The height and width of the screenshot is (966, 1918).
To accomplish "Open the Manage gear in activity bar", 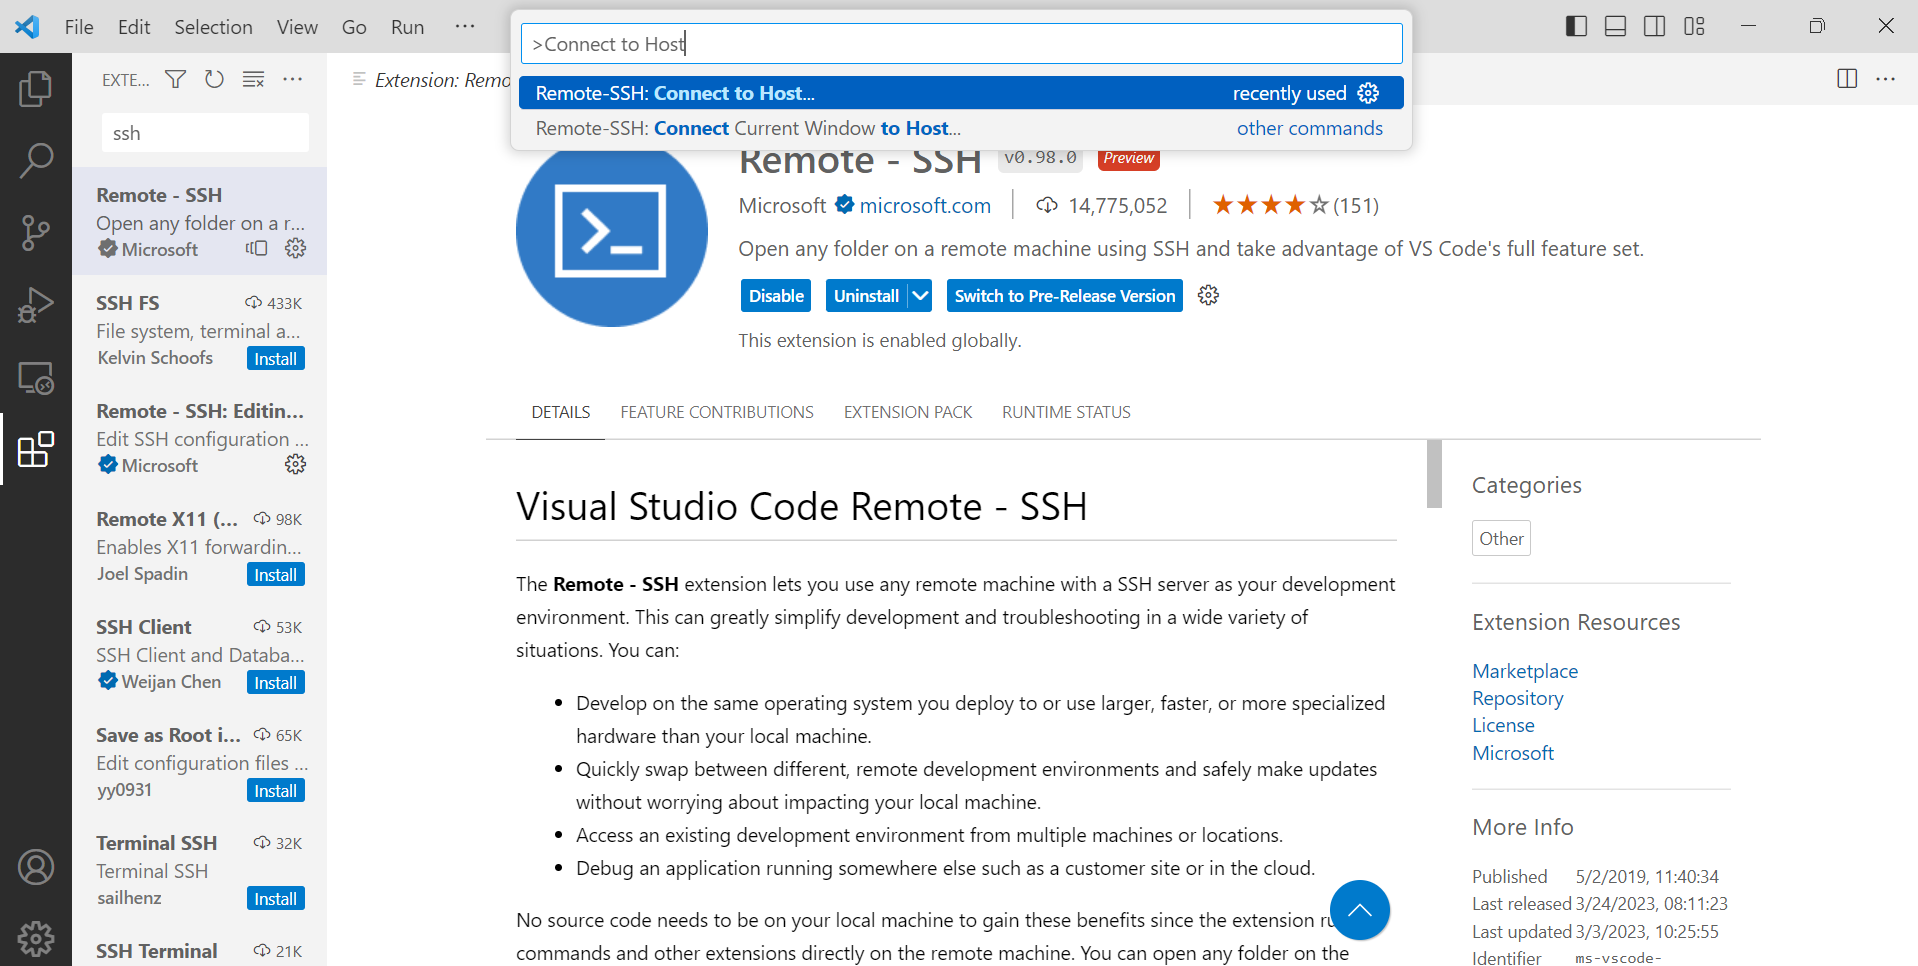I will point(36,938).
